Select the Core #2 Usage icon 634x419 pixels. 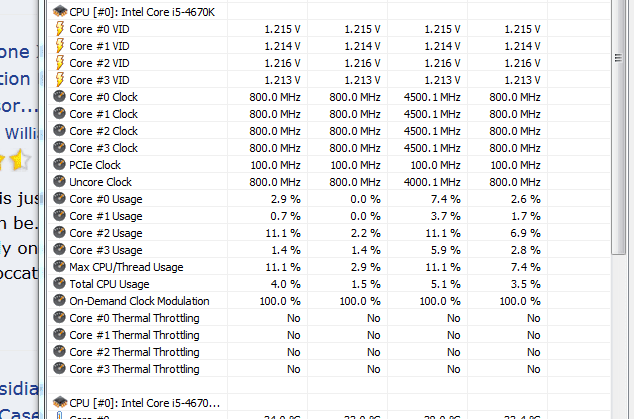coord(58,233)
